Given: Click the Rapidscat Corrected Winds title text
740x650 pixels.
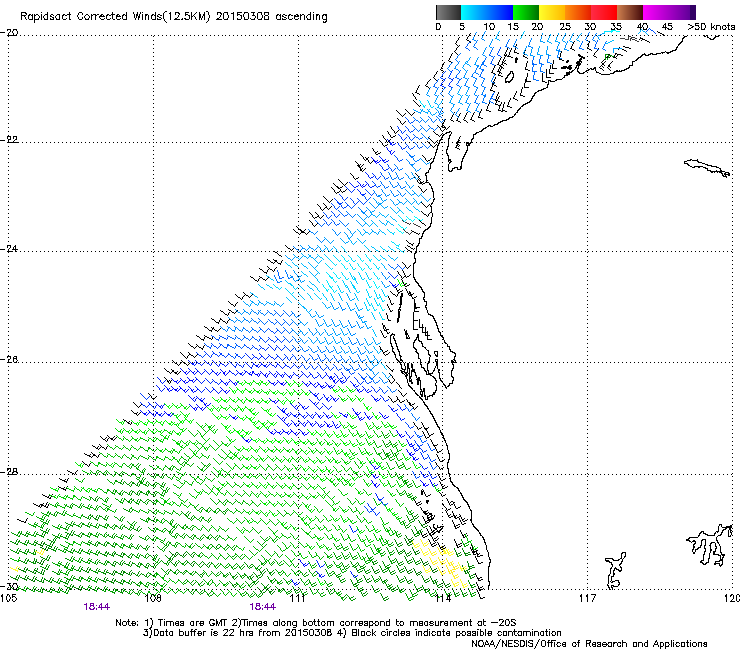Looking at the screenshot, I should [x=174, y=17].
